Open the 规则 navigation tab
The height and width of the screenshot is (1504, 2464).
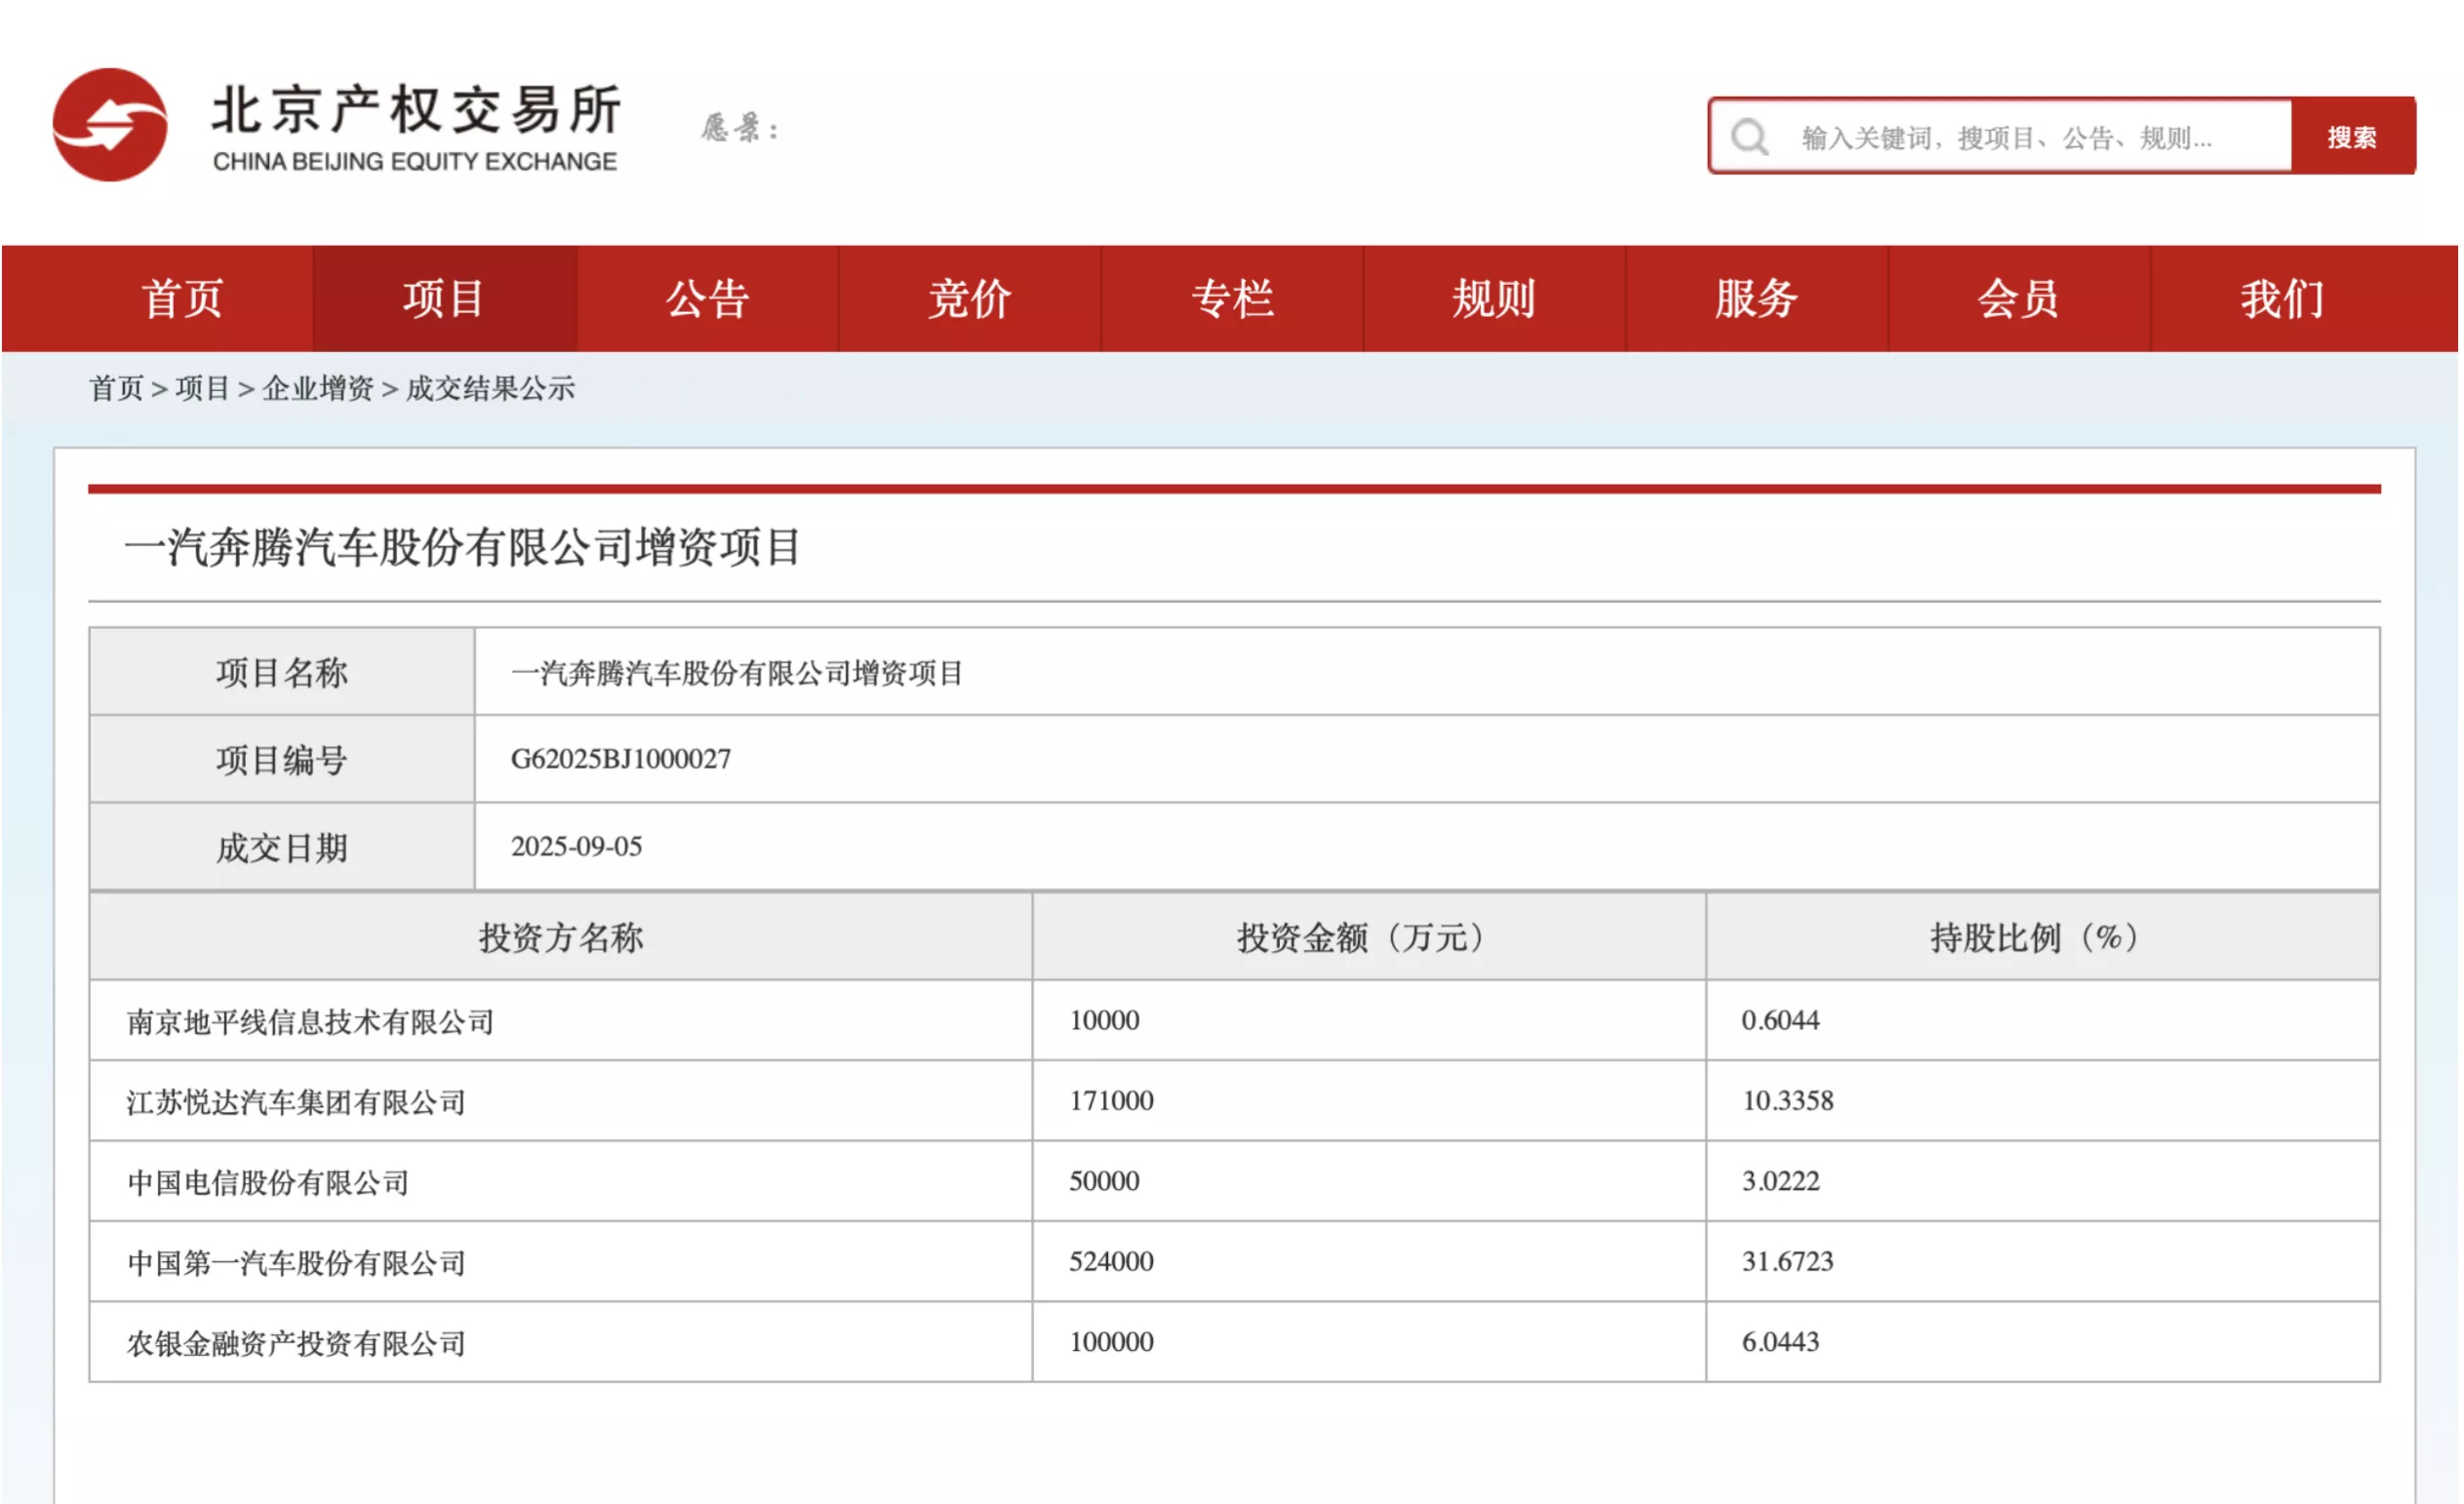1495,299
